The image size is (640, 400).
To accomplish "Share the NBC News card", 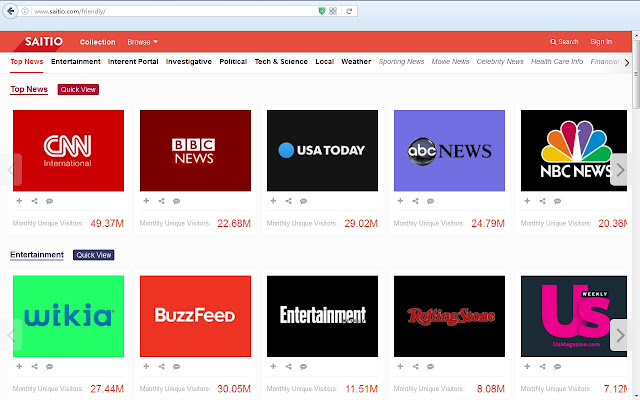I will point(542,201).
